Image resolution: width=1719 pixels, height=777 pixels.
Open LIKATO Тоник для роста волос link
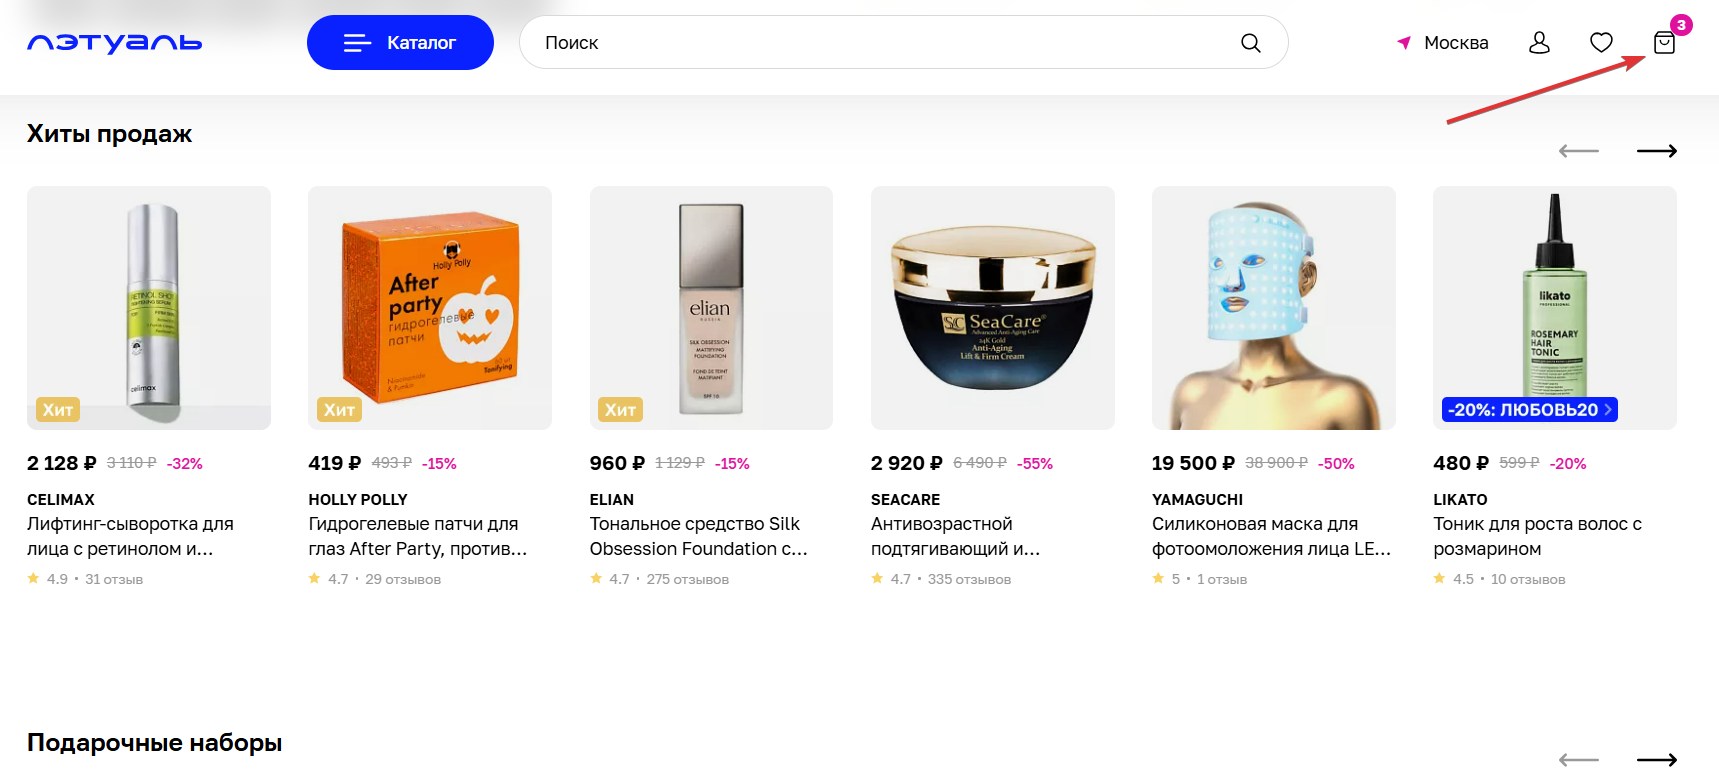point(1537,536)
